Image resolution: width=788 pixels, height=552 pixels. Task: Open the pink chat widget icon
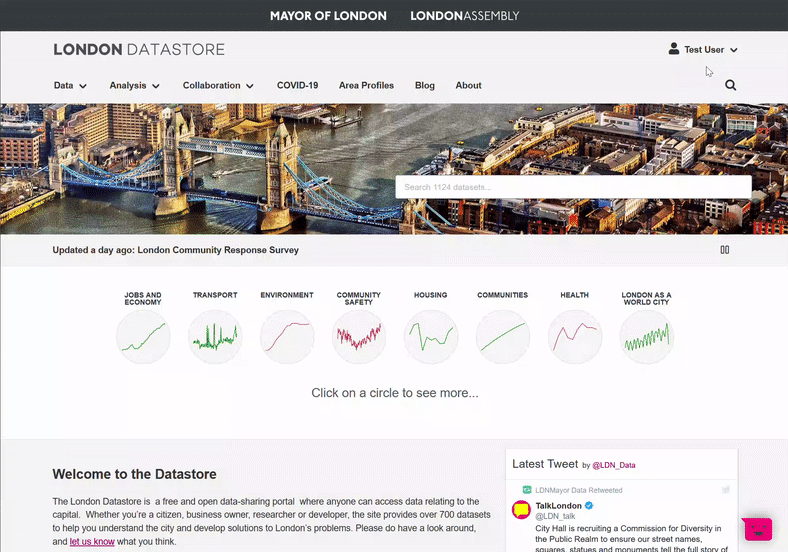[758, 529]
